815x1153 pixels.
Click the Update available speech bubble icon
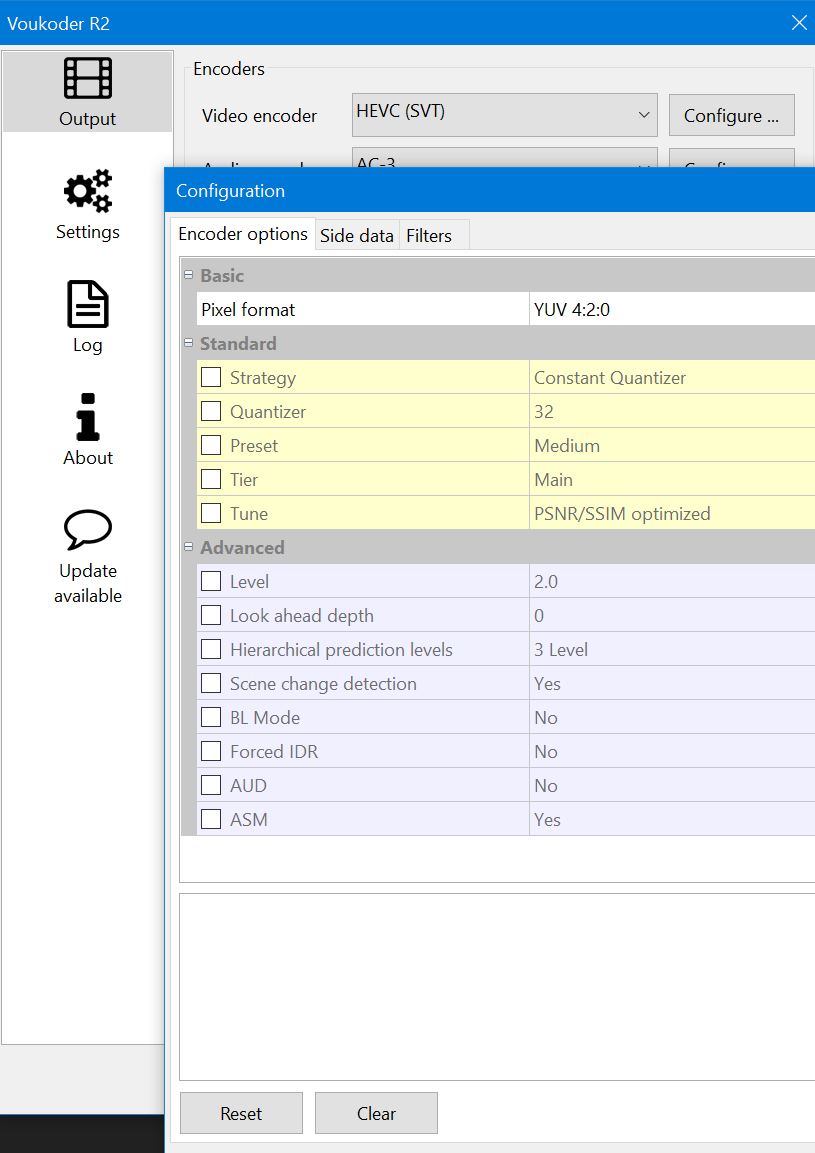tap(88, 530)
